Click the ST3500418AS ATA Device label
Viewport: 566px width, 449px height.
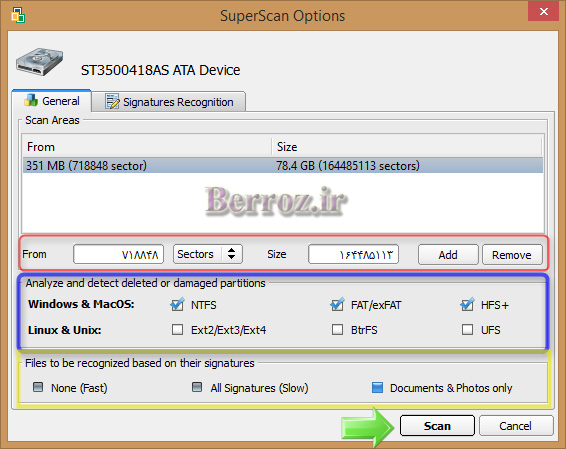coord(160,70)
